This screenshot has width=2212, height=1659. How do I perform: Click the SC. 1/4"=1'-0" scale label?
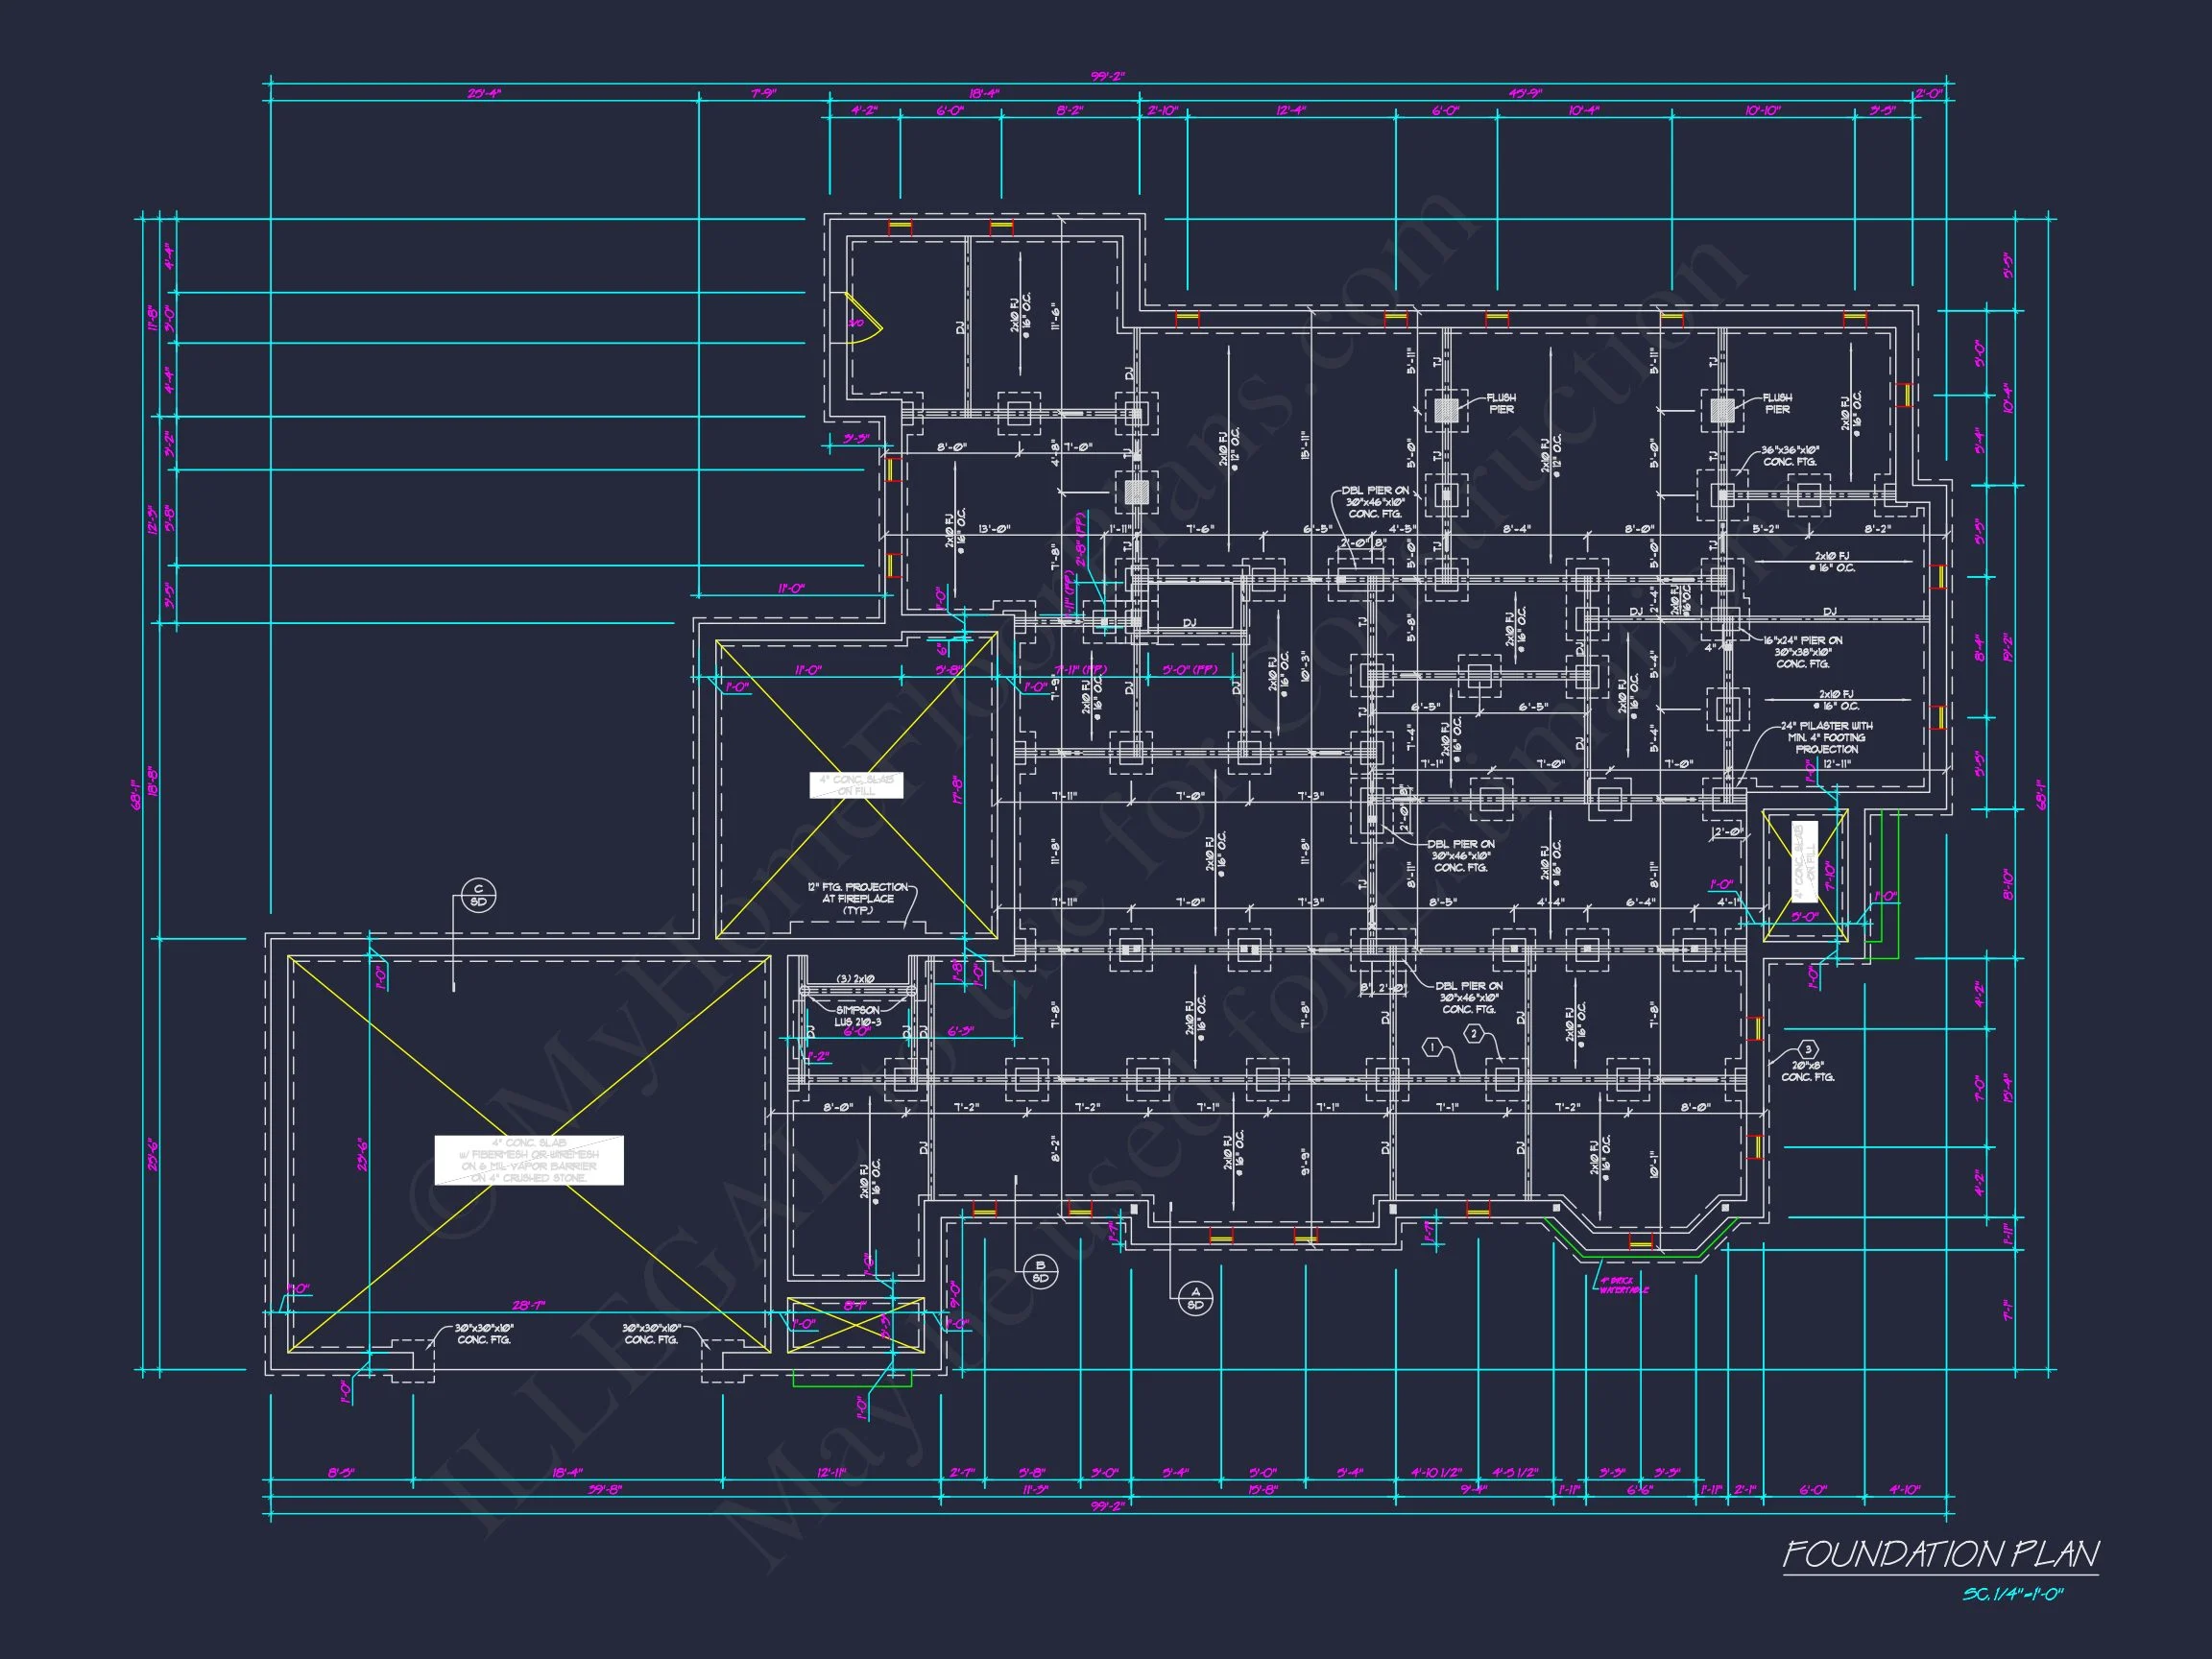click(2012, 1594)
